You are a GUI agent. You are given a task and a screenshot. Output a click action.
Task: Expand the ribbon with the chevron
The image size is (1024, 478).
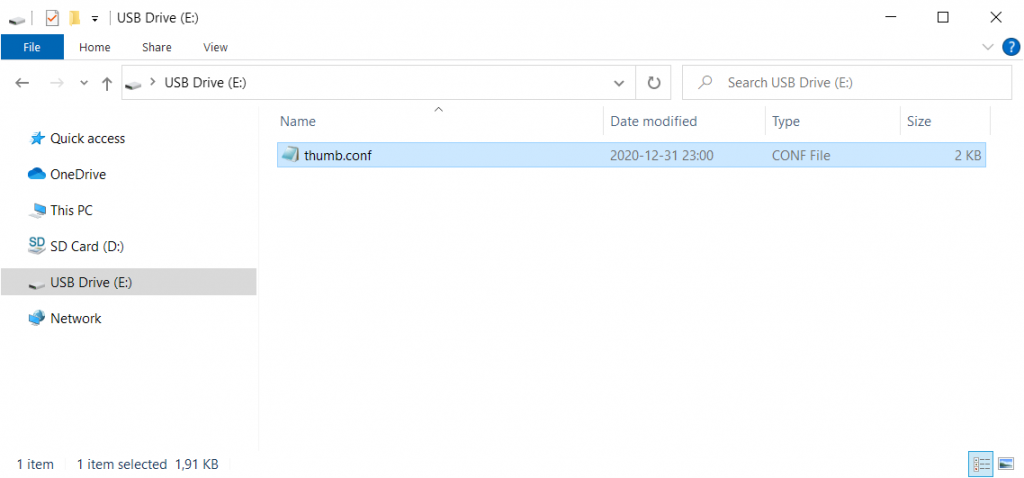coord(987,46)
